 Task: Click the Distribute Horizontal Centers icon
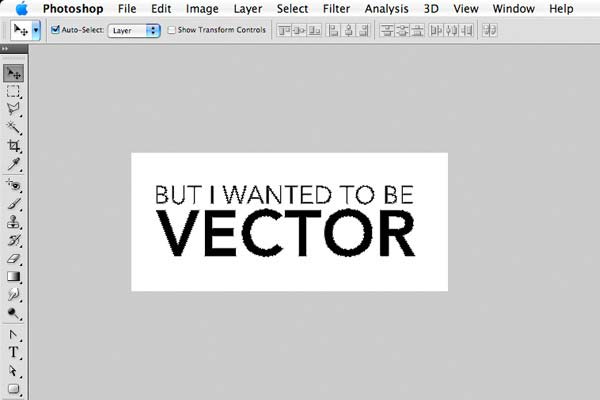point(452,30)
